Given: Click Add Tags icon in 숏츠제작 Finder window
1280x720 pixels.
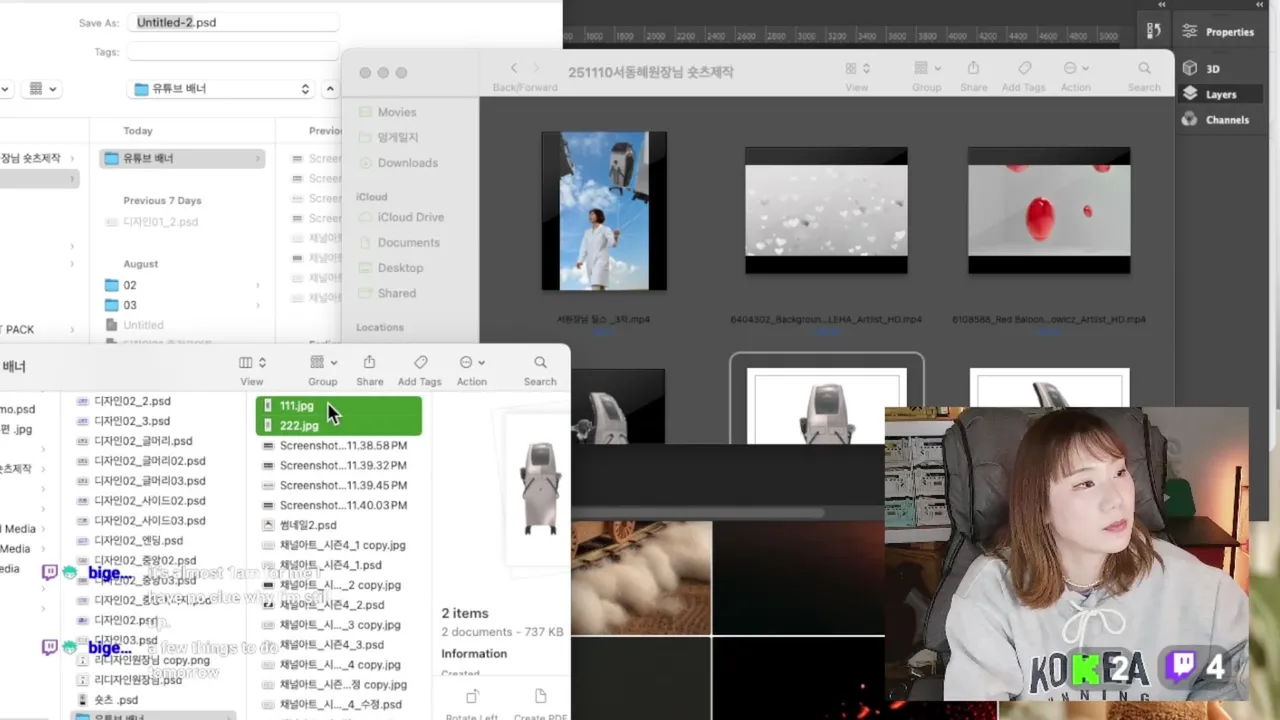Looking at the screenshot, I should pyautogui.click(x=1024, y=69).
